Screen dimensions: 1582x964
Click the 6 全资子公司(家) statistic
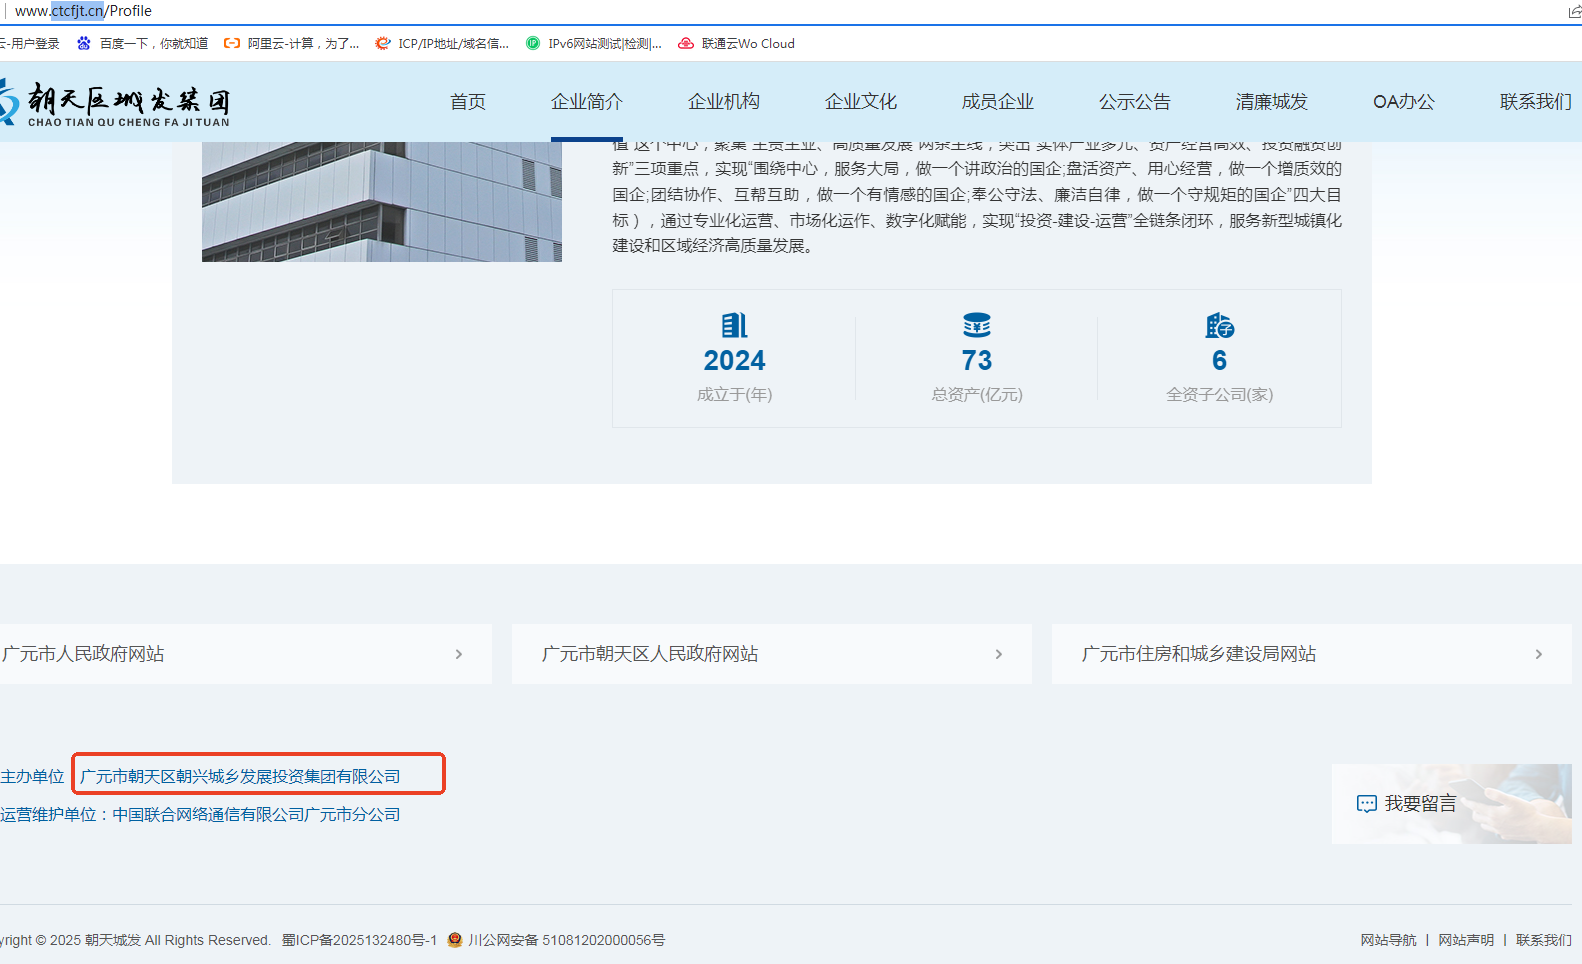(x=1220, y=358)
